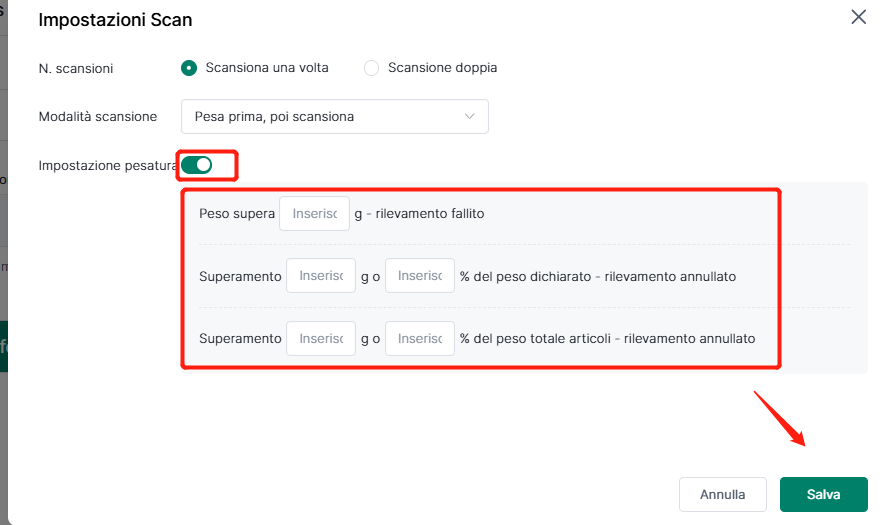This screenshot has width=889, height=525.
Task: Click the Modalità scansione label
Action: tap(98, 117)
